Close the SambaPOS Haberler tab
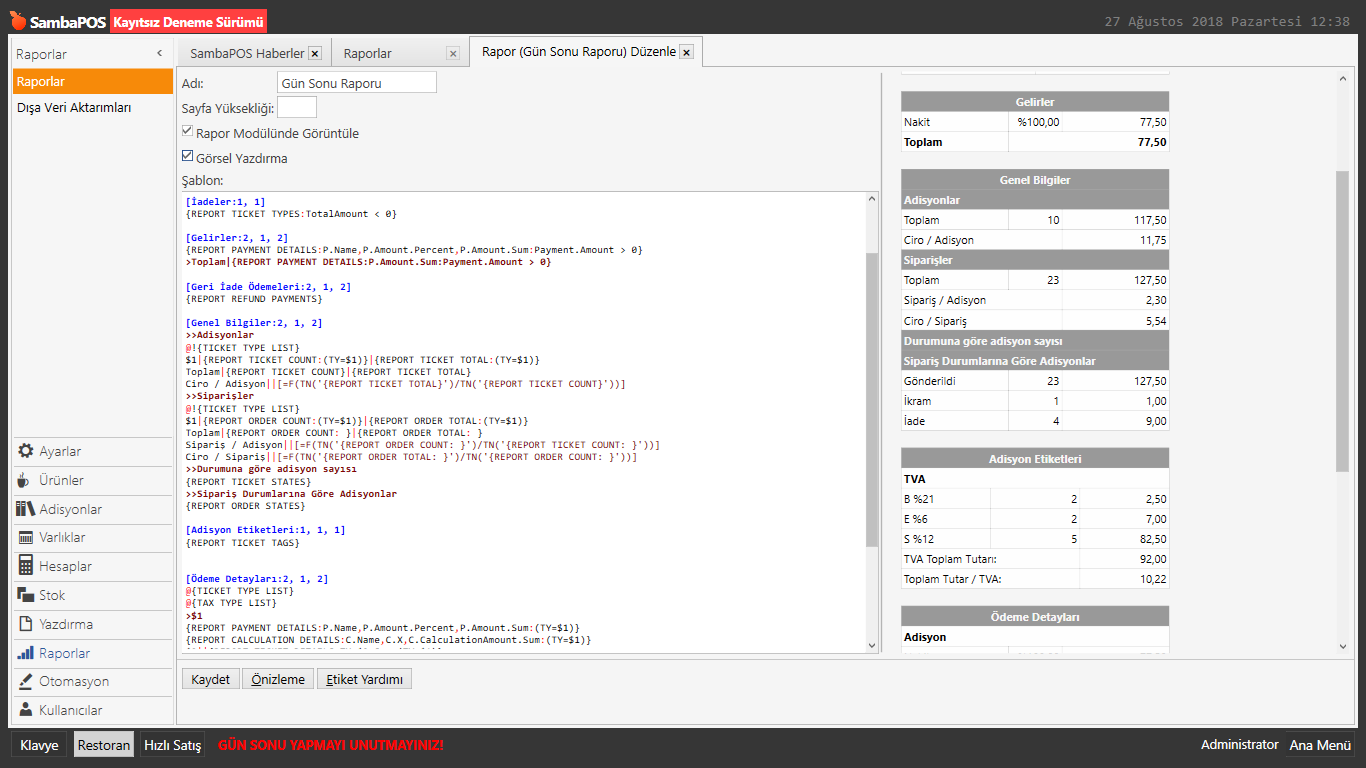The image size is (1366, 768). (x=315, y=53)
